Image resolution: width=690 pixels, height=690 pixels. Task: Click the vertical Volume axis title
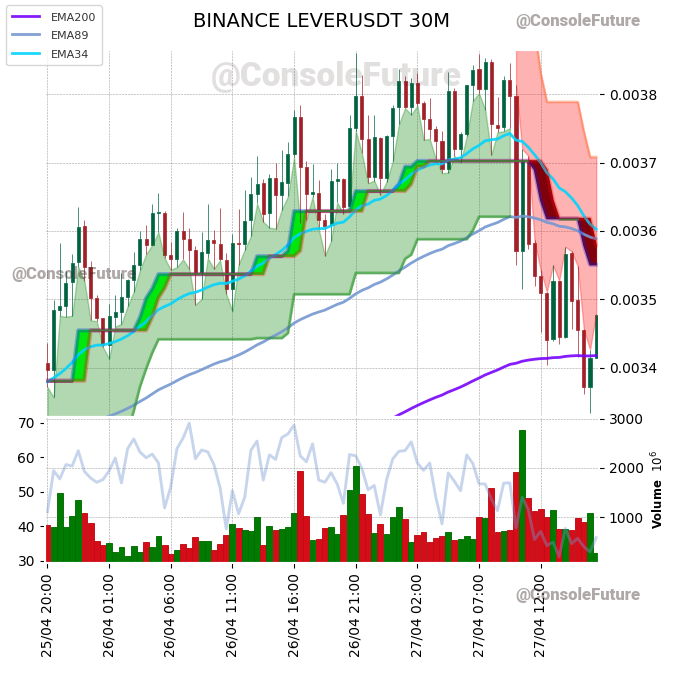tap(657, 504)
